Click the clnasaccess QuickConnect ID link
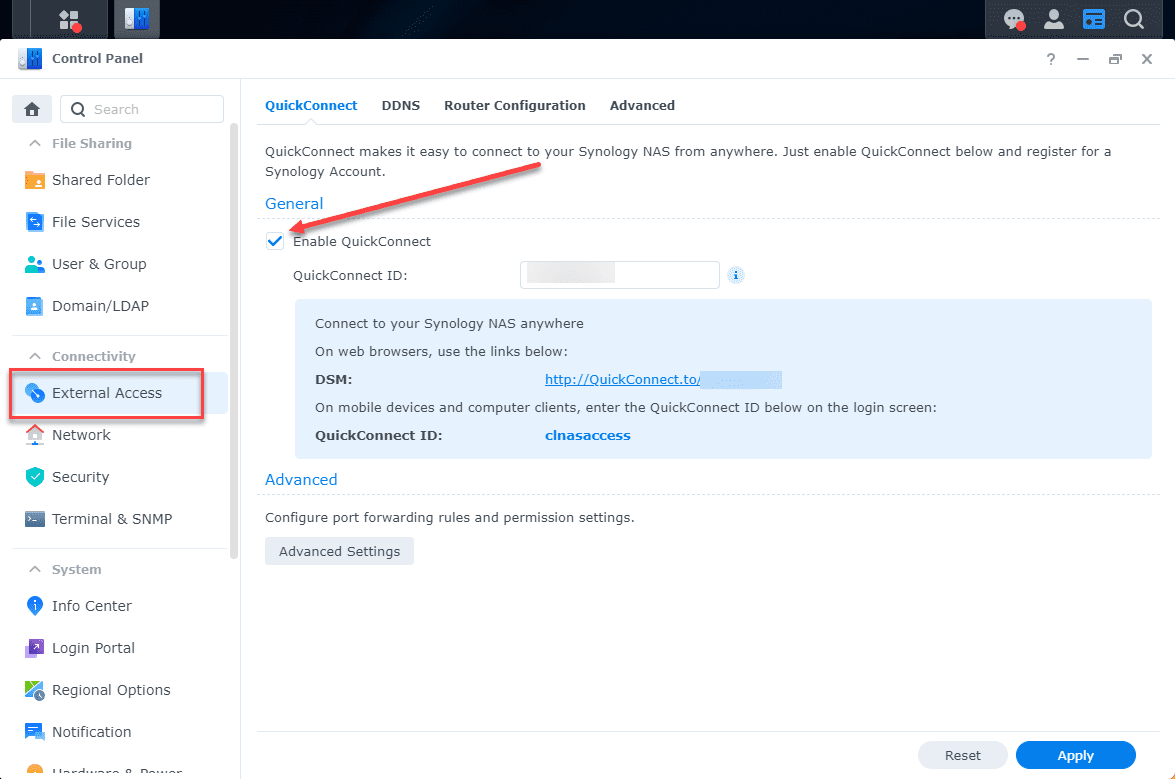This screenshot has width=1175, height=779. pos(588,435)
